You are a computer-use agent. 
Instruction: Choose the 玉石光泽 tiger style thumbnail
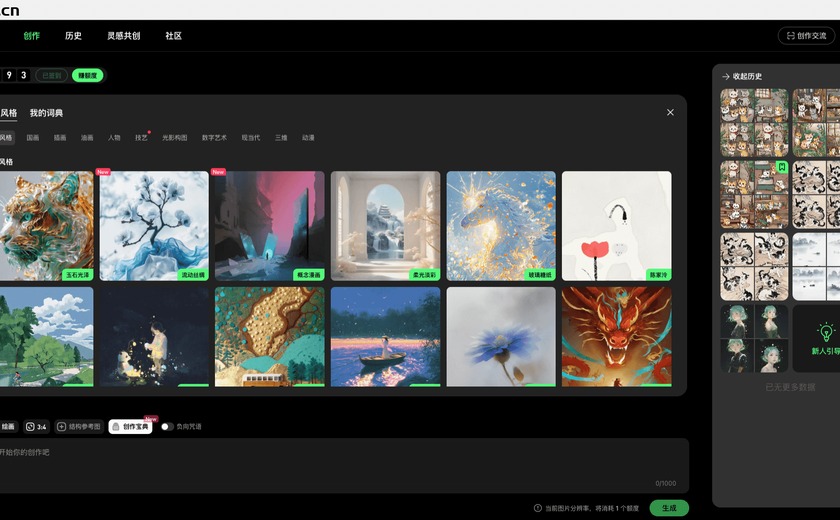46,226
